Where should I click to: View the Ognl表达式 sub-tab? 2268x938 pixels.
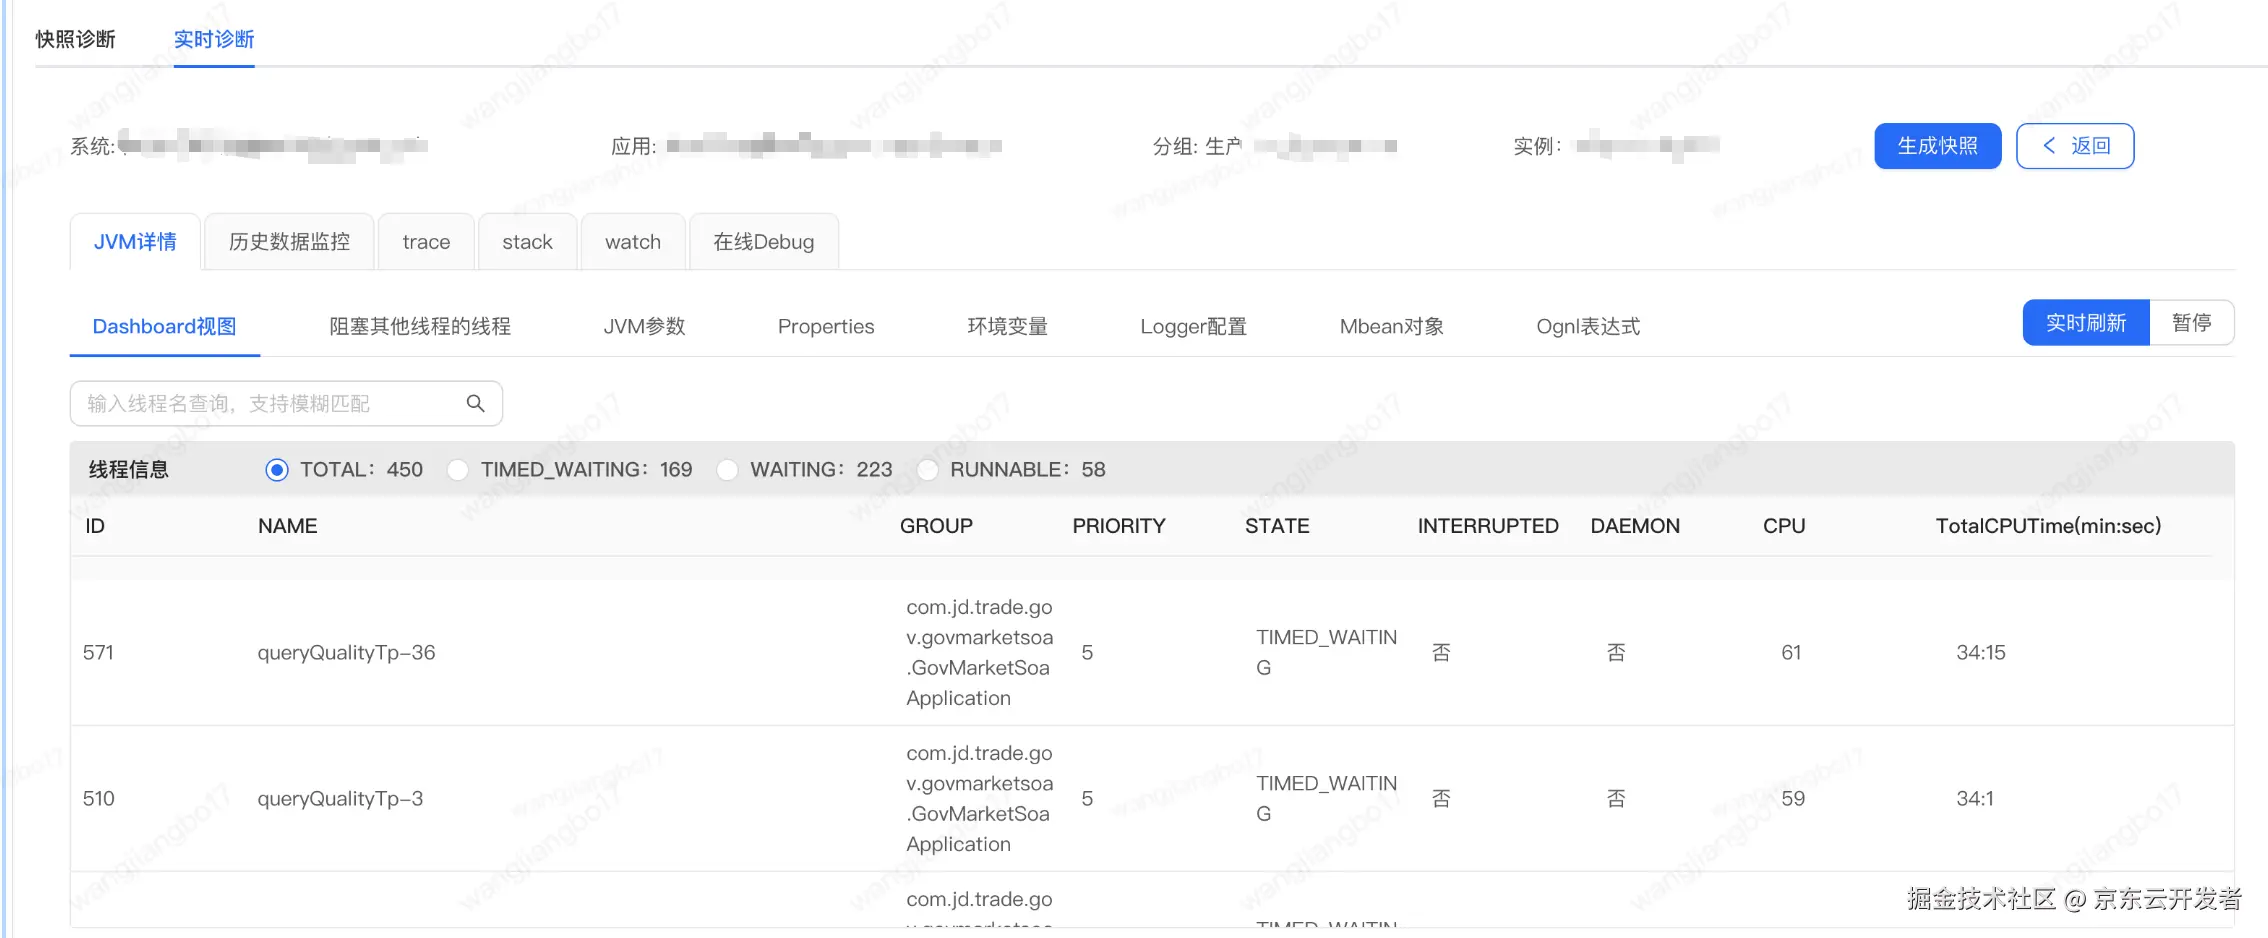pos(1588,326)
